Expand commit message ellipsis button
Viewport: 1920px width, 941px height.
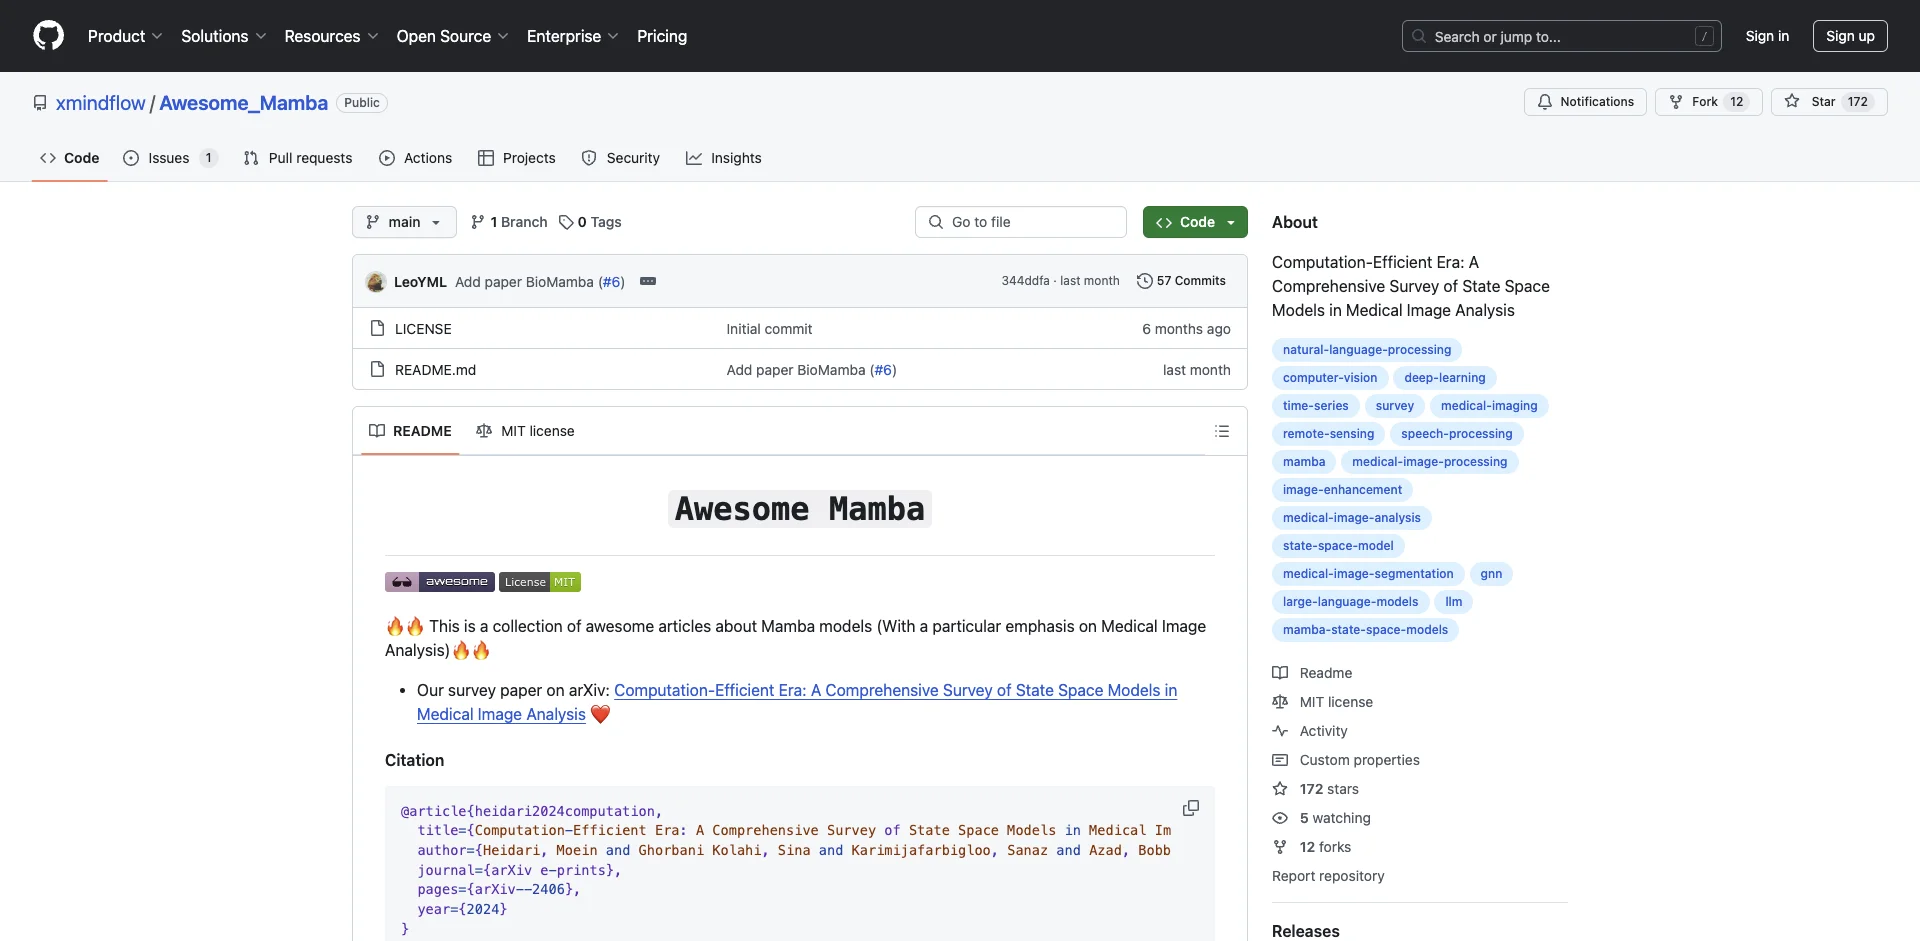[648, 281]
